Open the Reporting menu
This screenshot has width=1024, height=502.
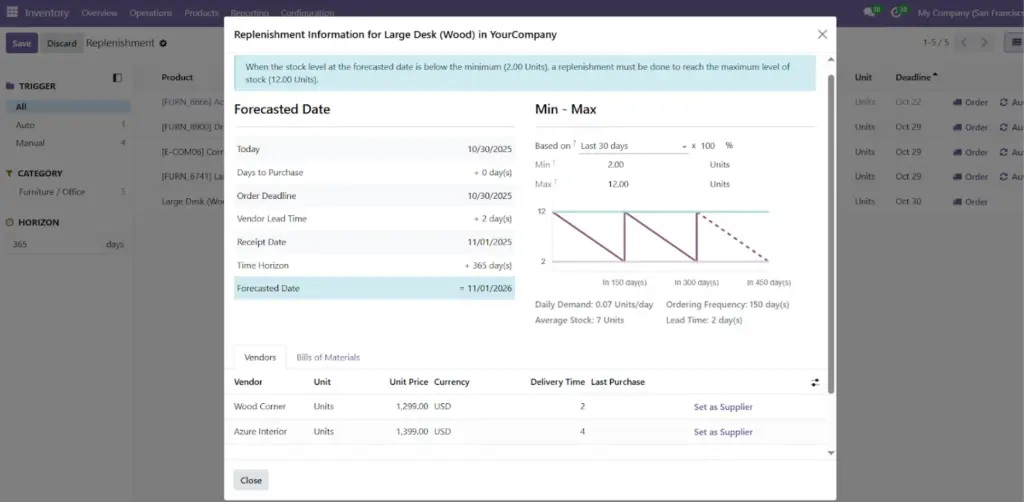coord(249,13)
